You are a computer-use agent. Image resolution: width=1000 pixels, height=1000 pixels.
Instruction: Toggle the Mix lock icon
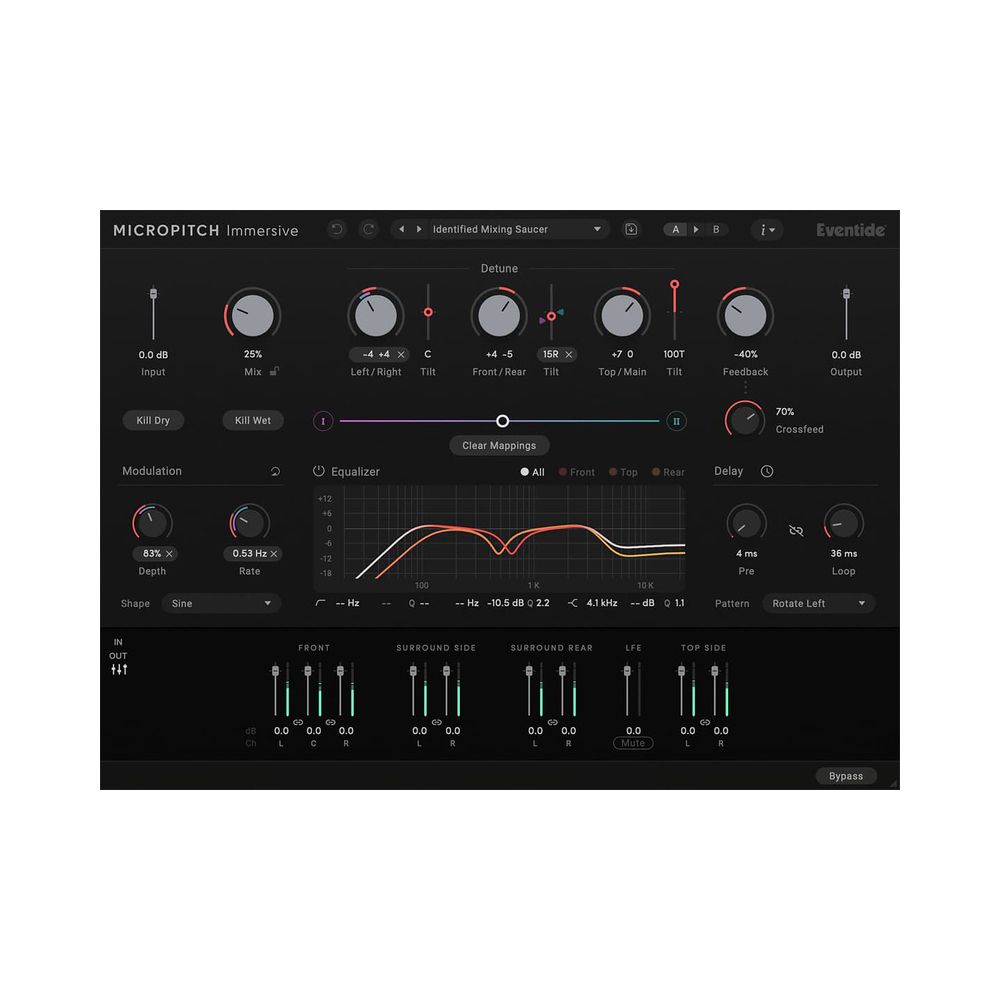pos(274,372)
